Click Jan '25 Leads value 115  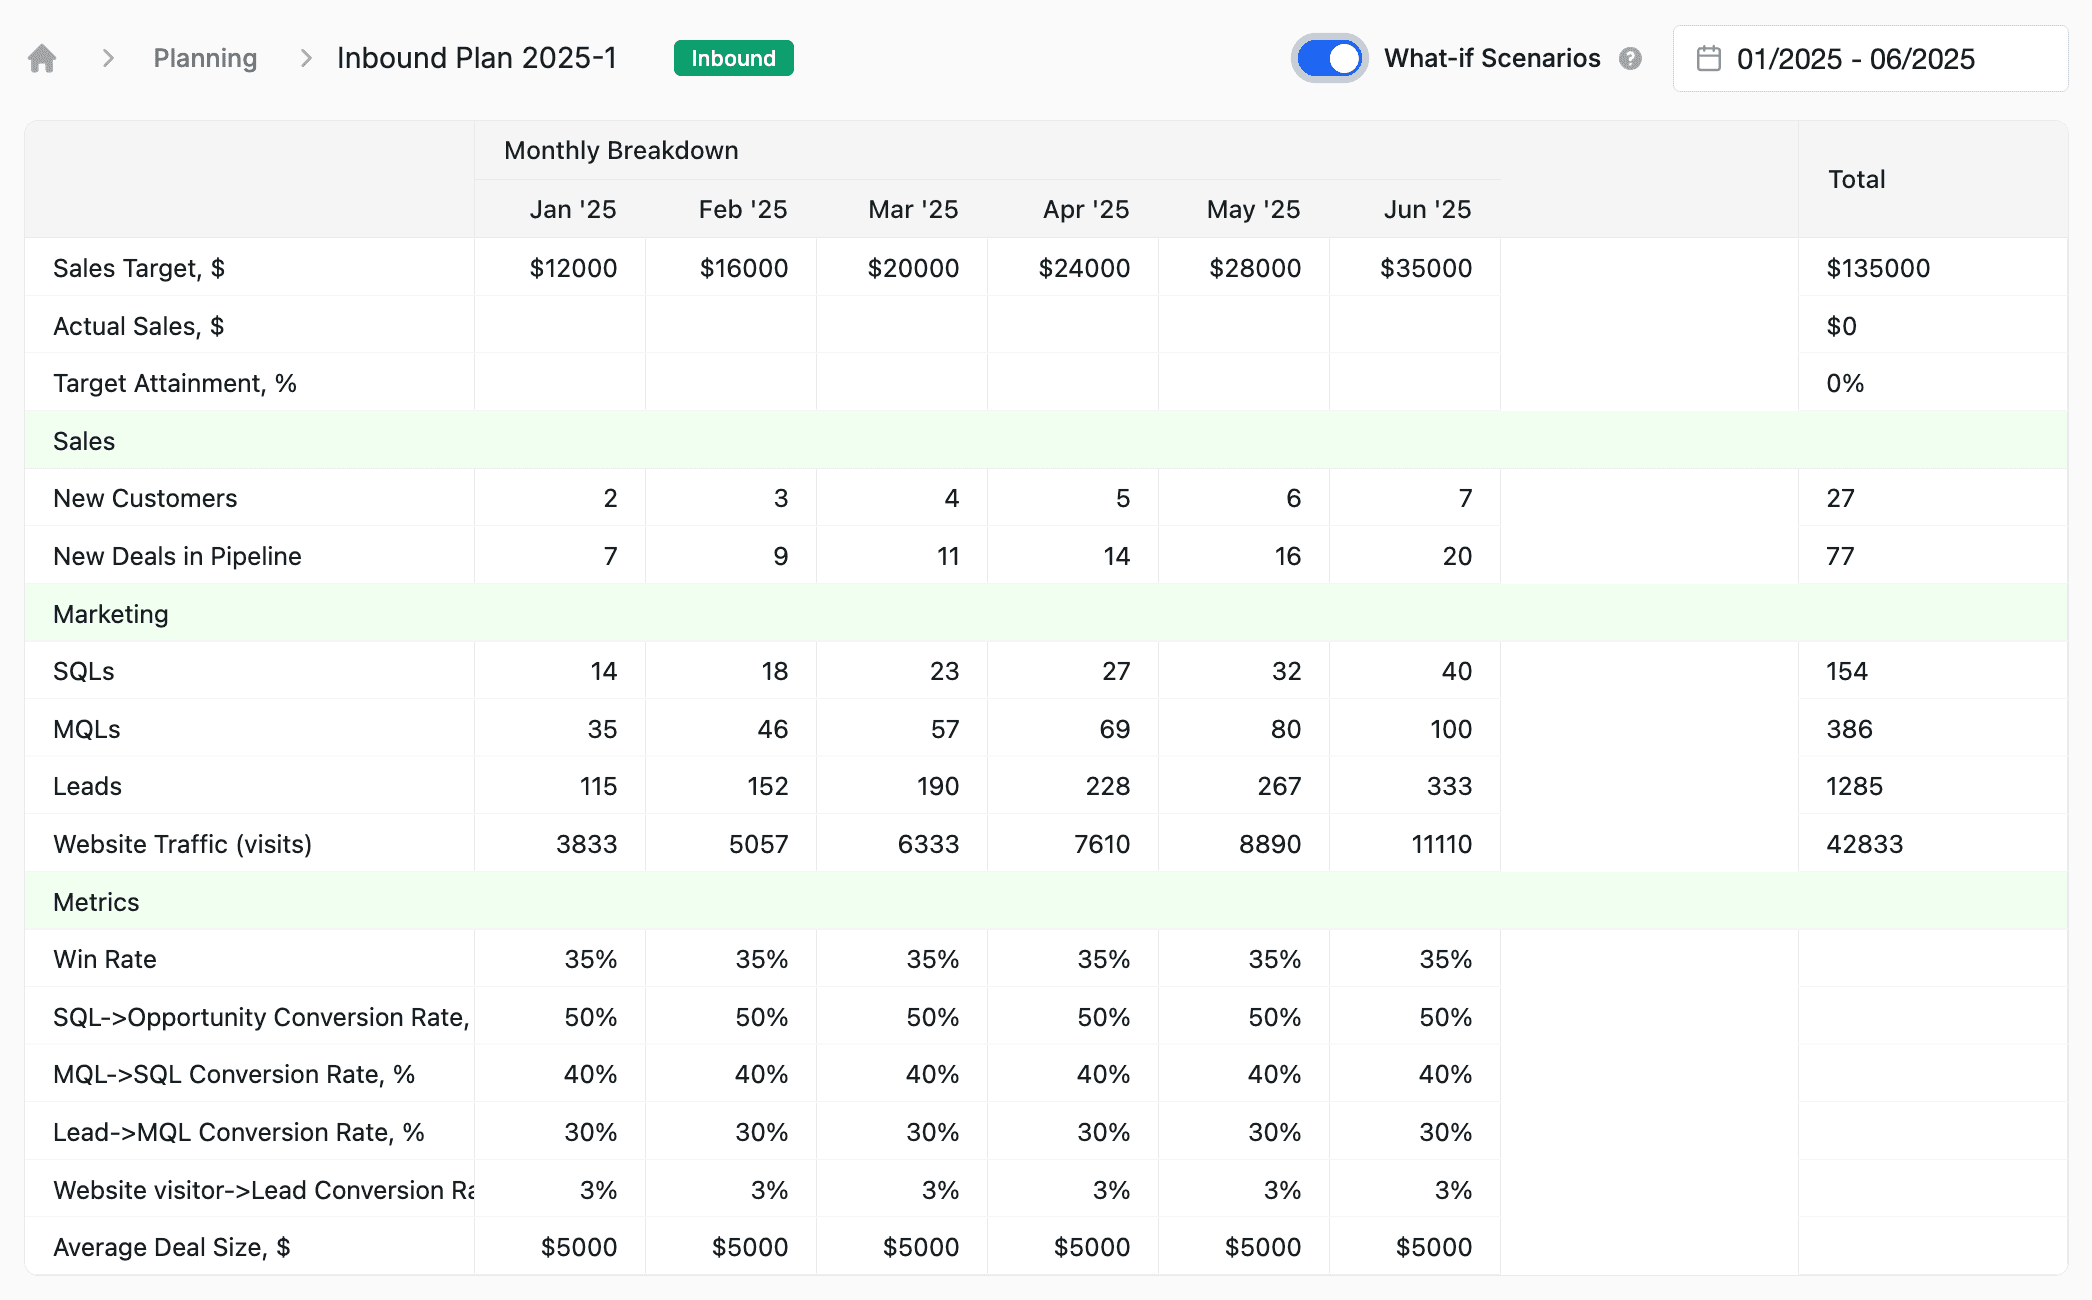598,786
